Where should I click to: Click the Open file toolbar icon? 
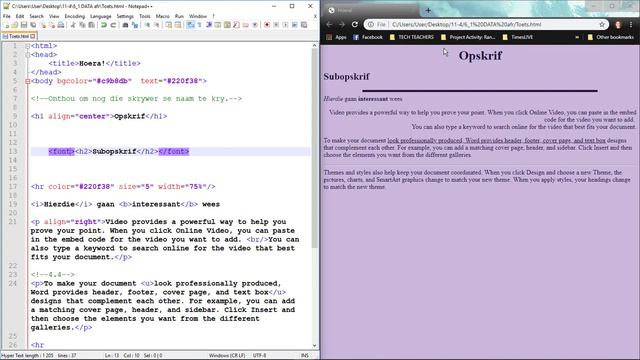click(15, 25)
